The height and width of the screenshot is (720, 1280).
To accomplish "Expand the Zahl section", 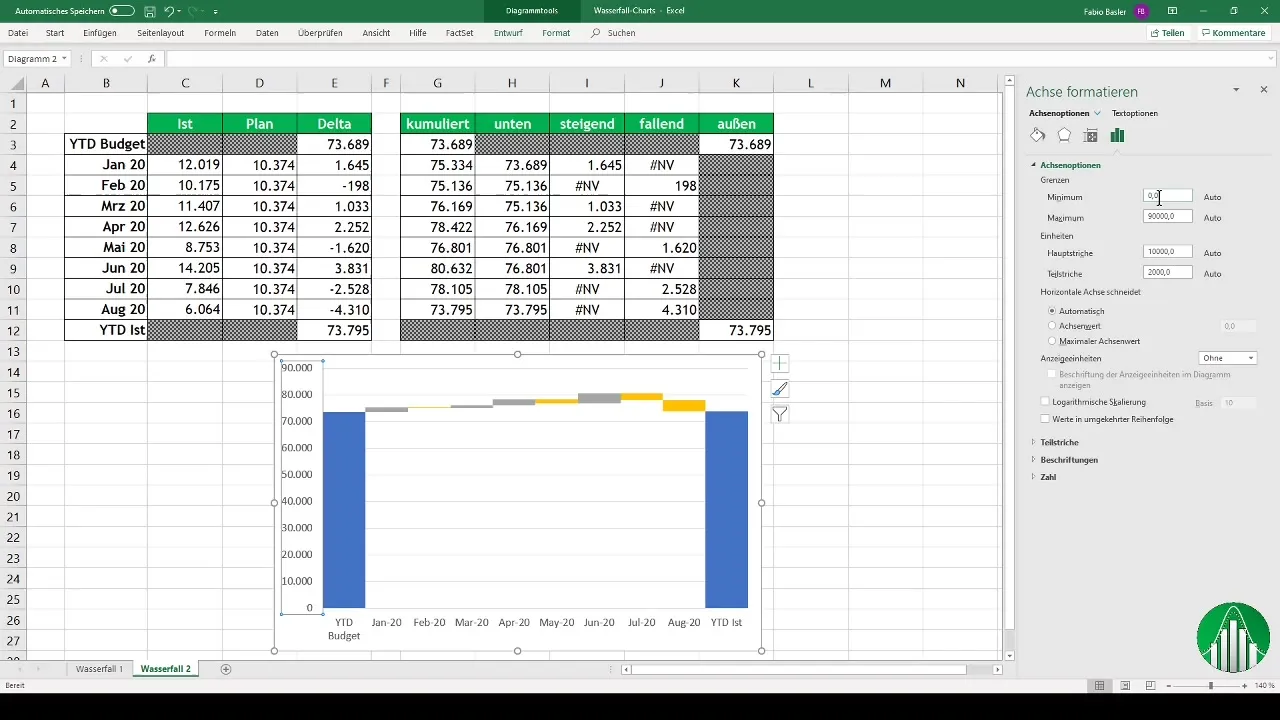I will coord(1033,477).
